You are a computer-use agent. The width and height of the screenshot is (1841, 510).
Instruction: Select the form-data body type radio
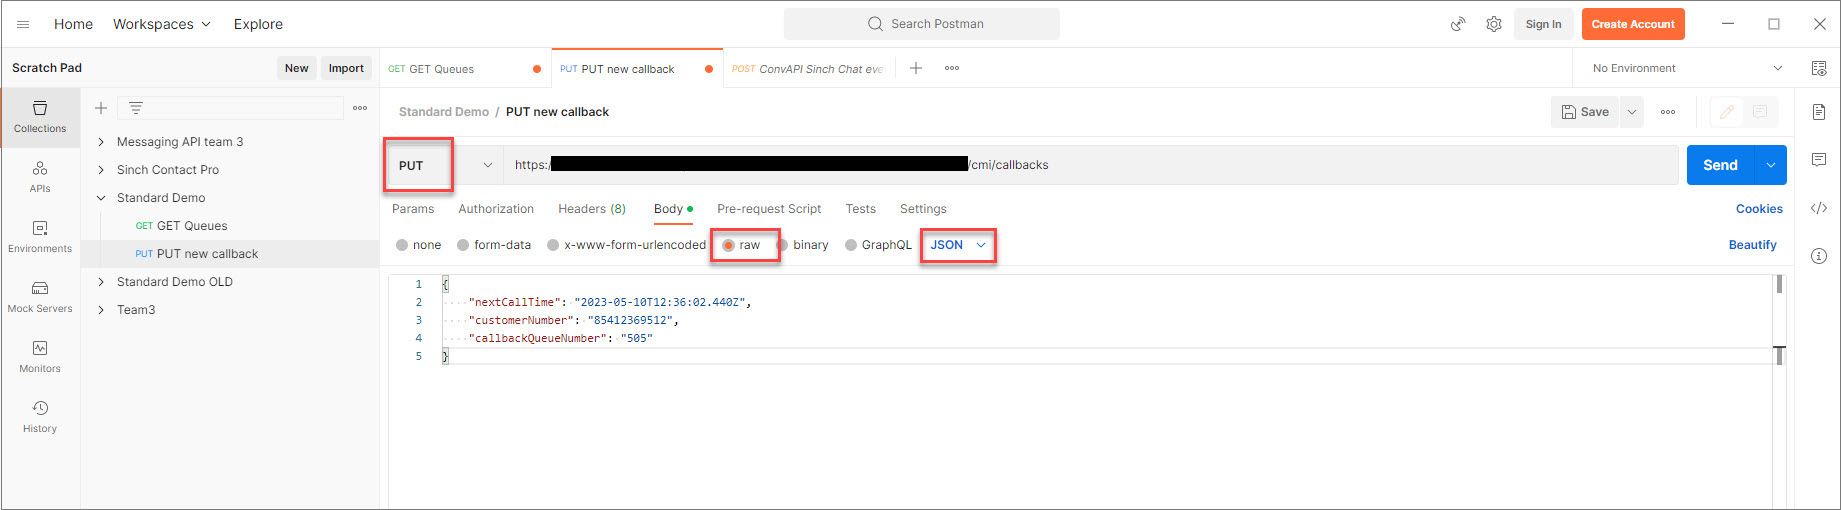tap(463, 245)
